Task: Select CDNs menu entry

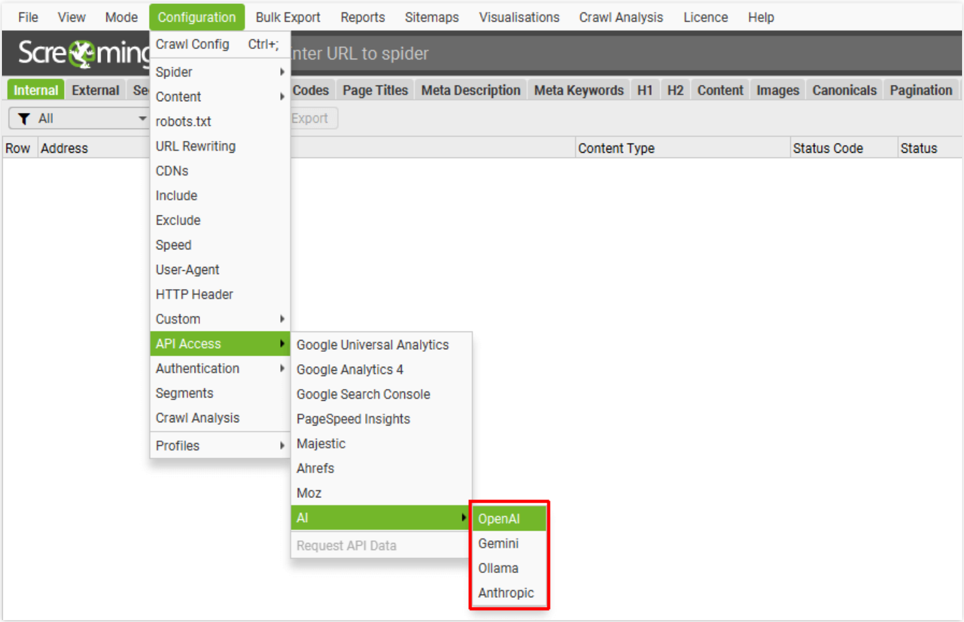Action: click(219, 171)
